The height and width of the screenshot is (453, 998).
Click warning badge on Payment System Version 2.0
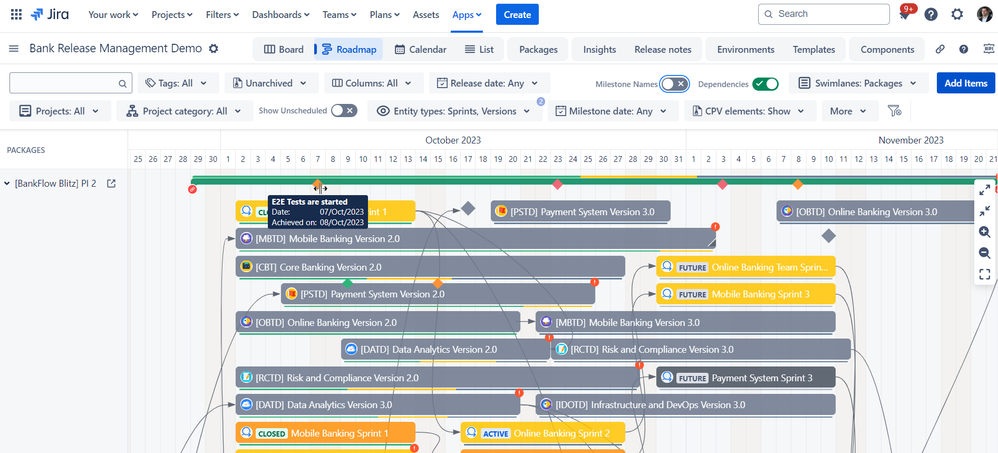point(594,282)
